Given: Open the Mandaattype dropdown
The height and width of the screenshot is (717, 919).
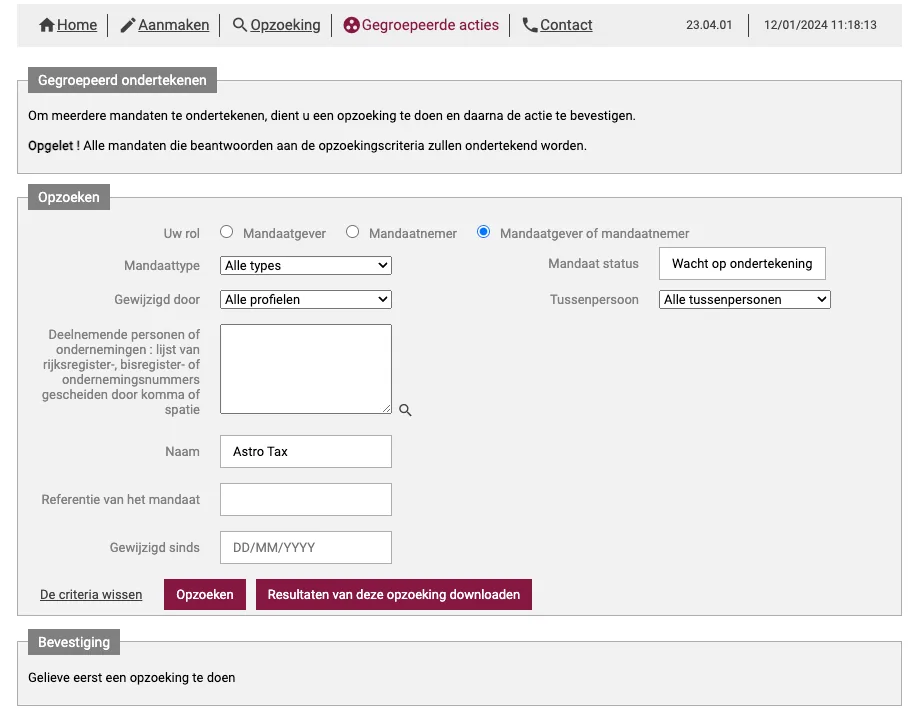Looking at the screenshot, I should [306, 266].
